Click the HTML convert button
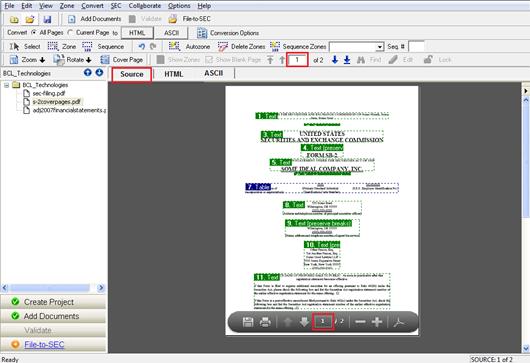The image size is (530, 363). coord(137,33)
